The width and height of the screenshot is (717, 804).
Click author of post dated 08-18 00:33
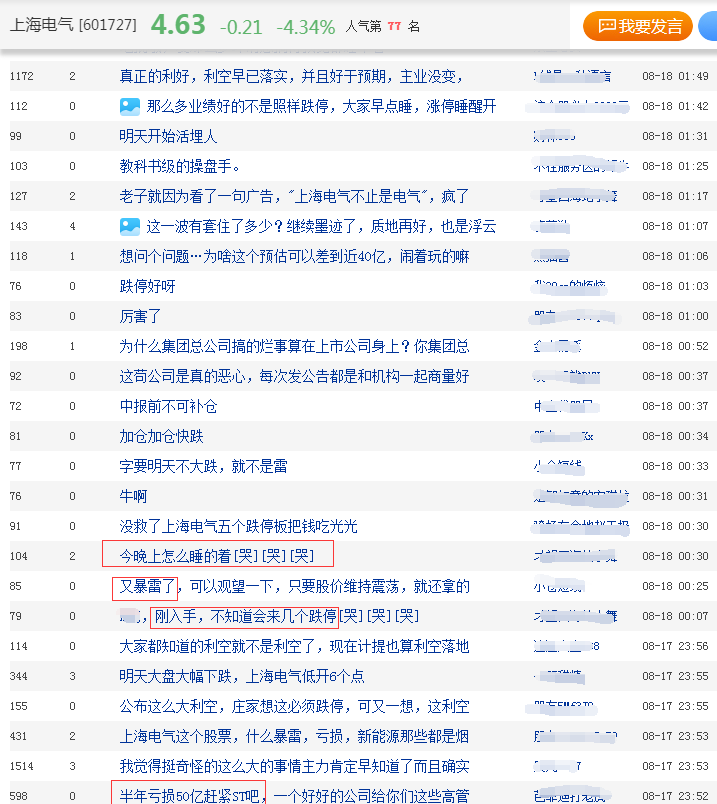tap(558, 467)
